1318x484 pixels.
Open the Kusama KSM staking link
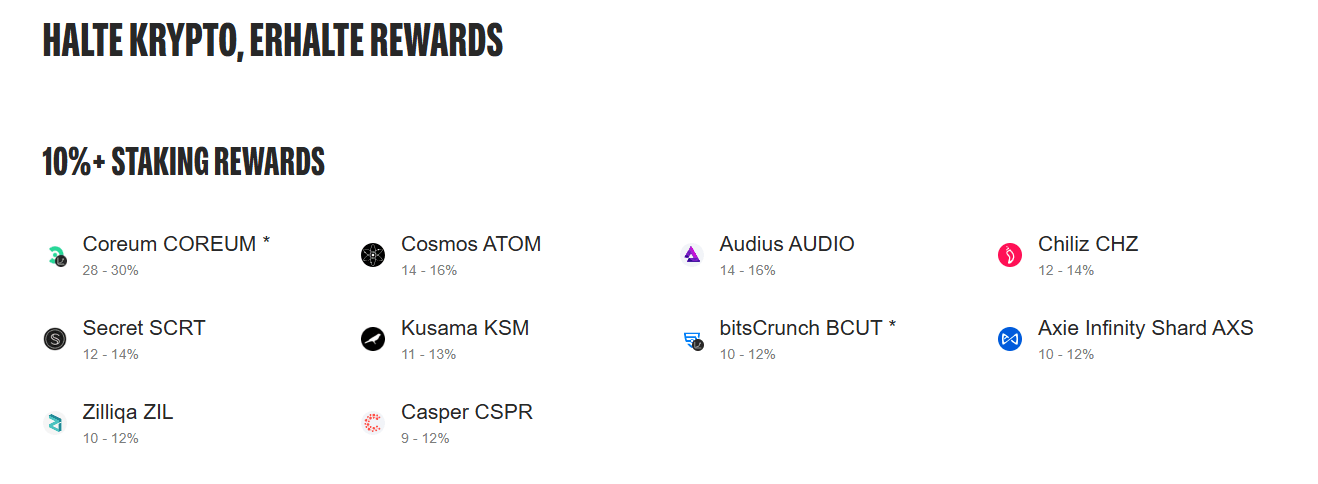[465, 328]
